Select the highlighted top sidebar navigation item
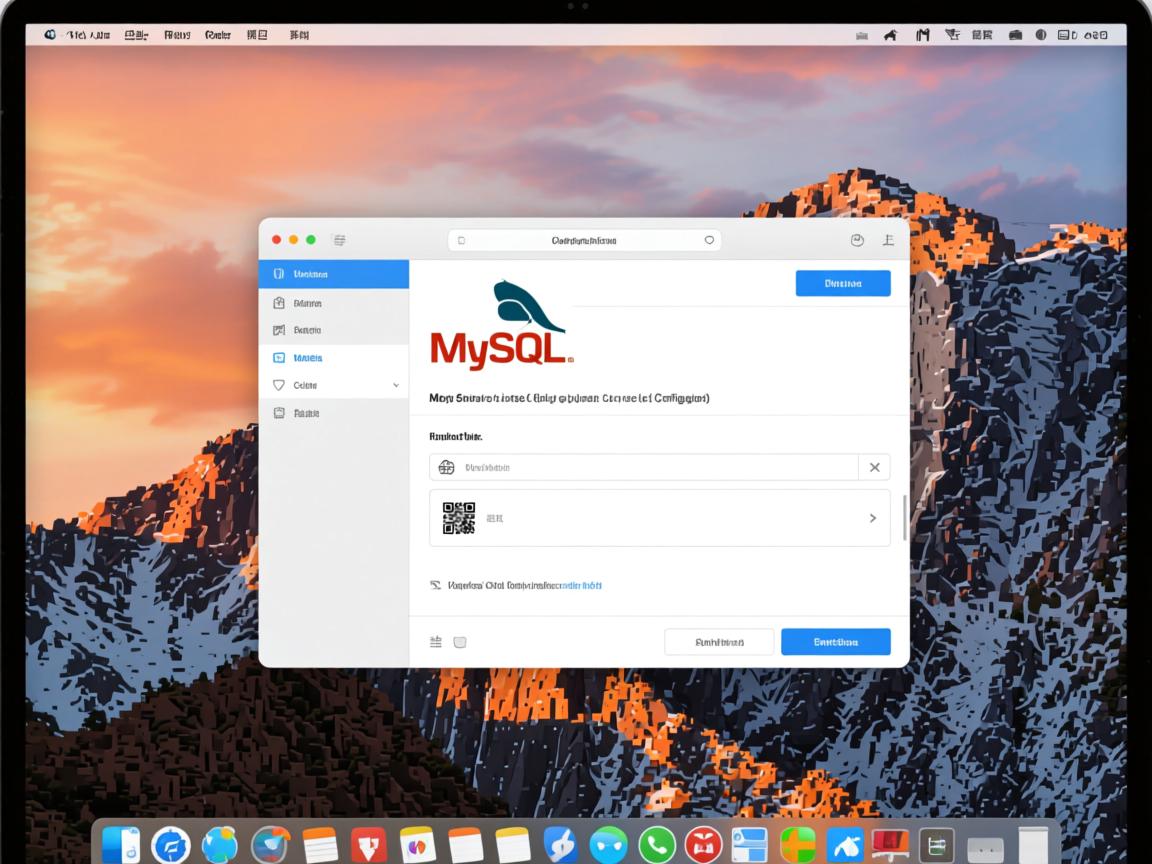 click(334, 273)
